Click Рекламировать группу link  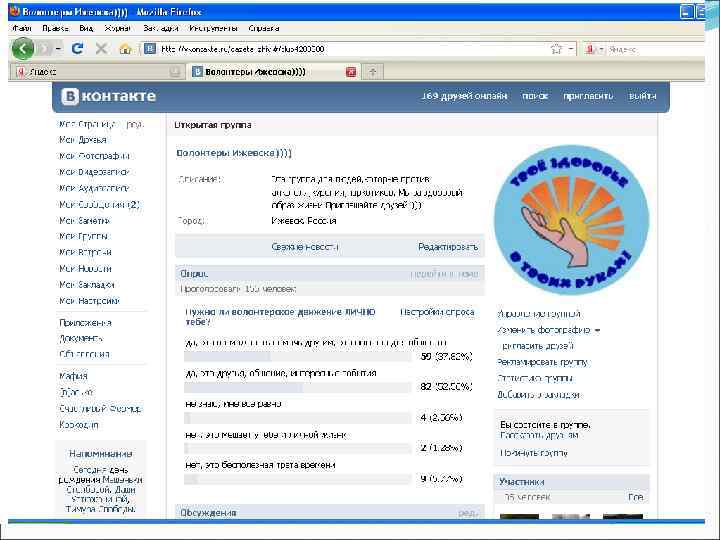coord(542,362)
